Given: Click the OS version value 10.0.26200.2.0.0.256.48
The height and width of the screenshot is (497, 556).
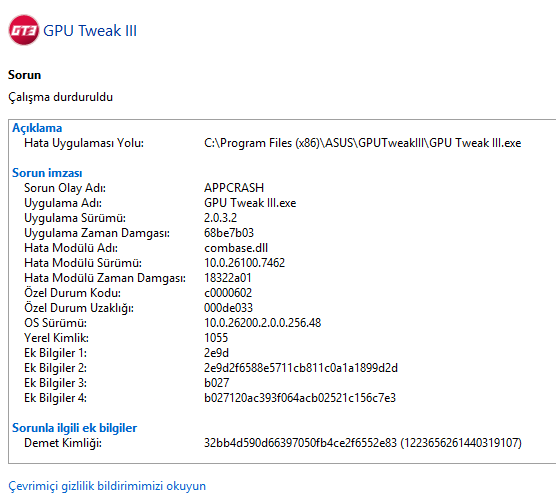Looking at the screenshot, I should [x=262, y=323].
